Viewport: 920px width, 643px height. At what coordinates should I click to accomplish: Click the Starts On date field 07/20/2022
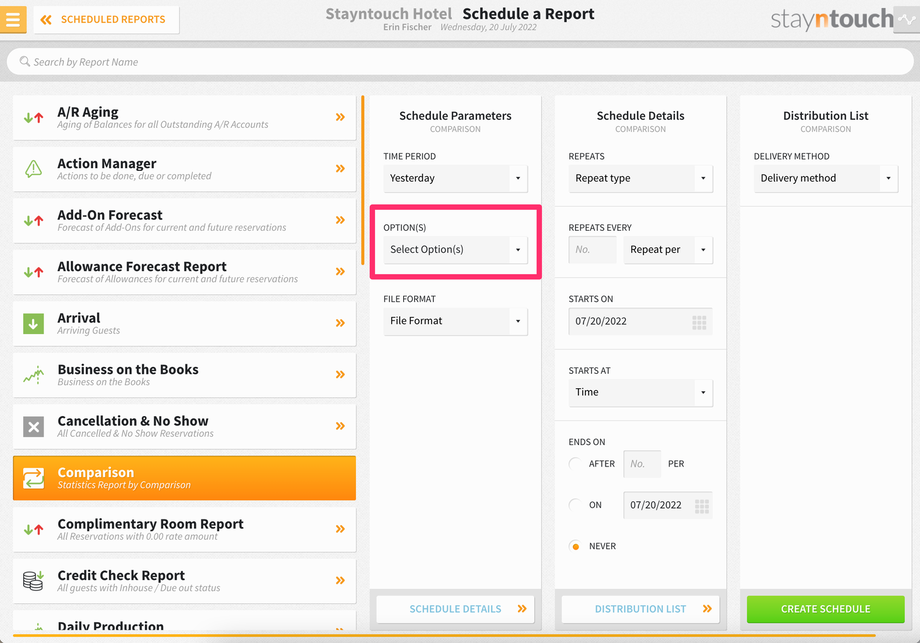pos(640,322)
